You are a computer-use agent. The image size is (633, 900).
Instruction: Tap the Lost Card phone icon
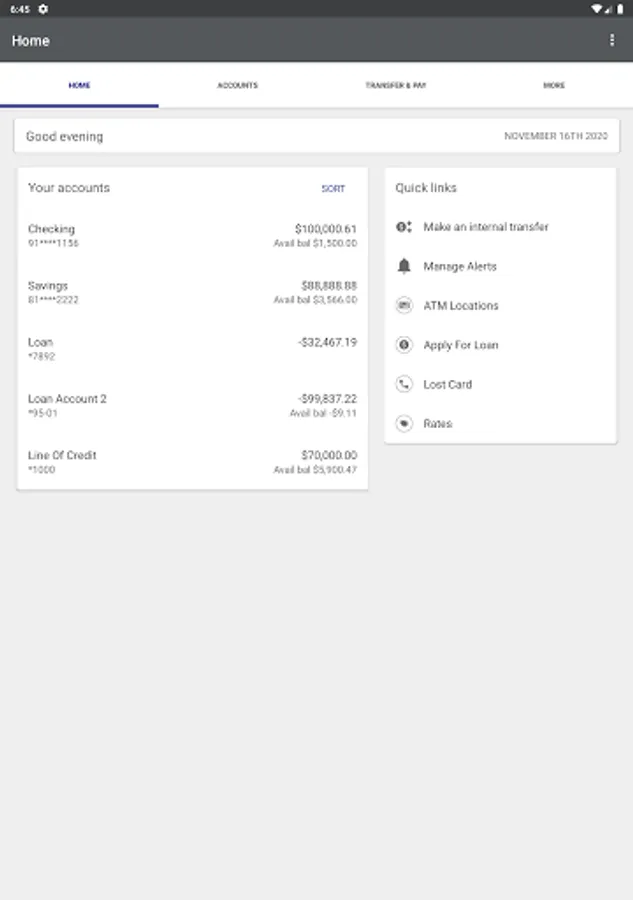[x=404, y=384]
